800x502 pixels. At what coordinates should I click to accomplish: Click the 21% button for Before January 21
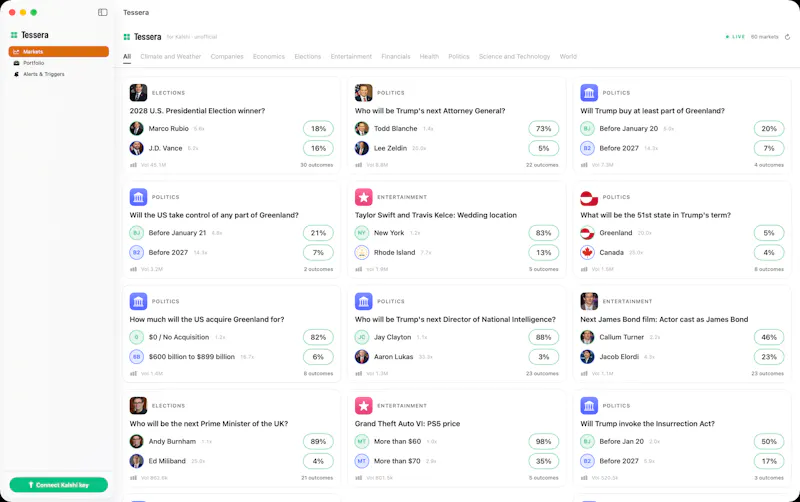pyautogui.click(x=318, y=233)
